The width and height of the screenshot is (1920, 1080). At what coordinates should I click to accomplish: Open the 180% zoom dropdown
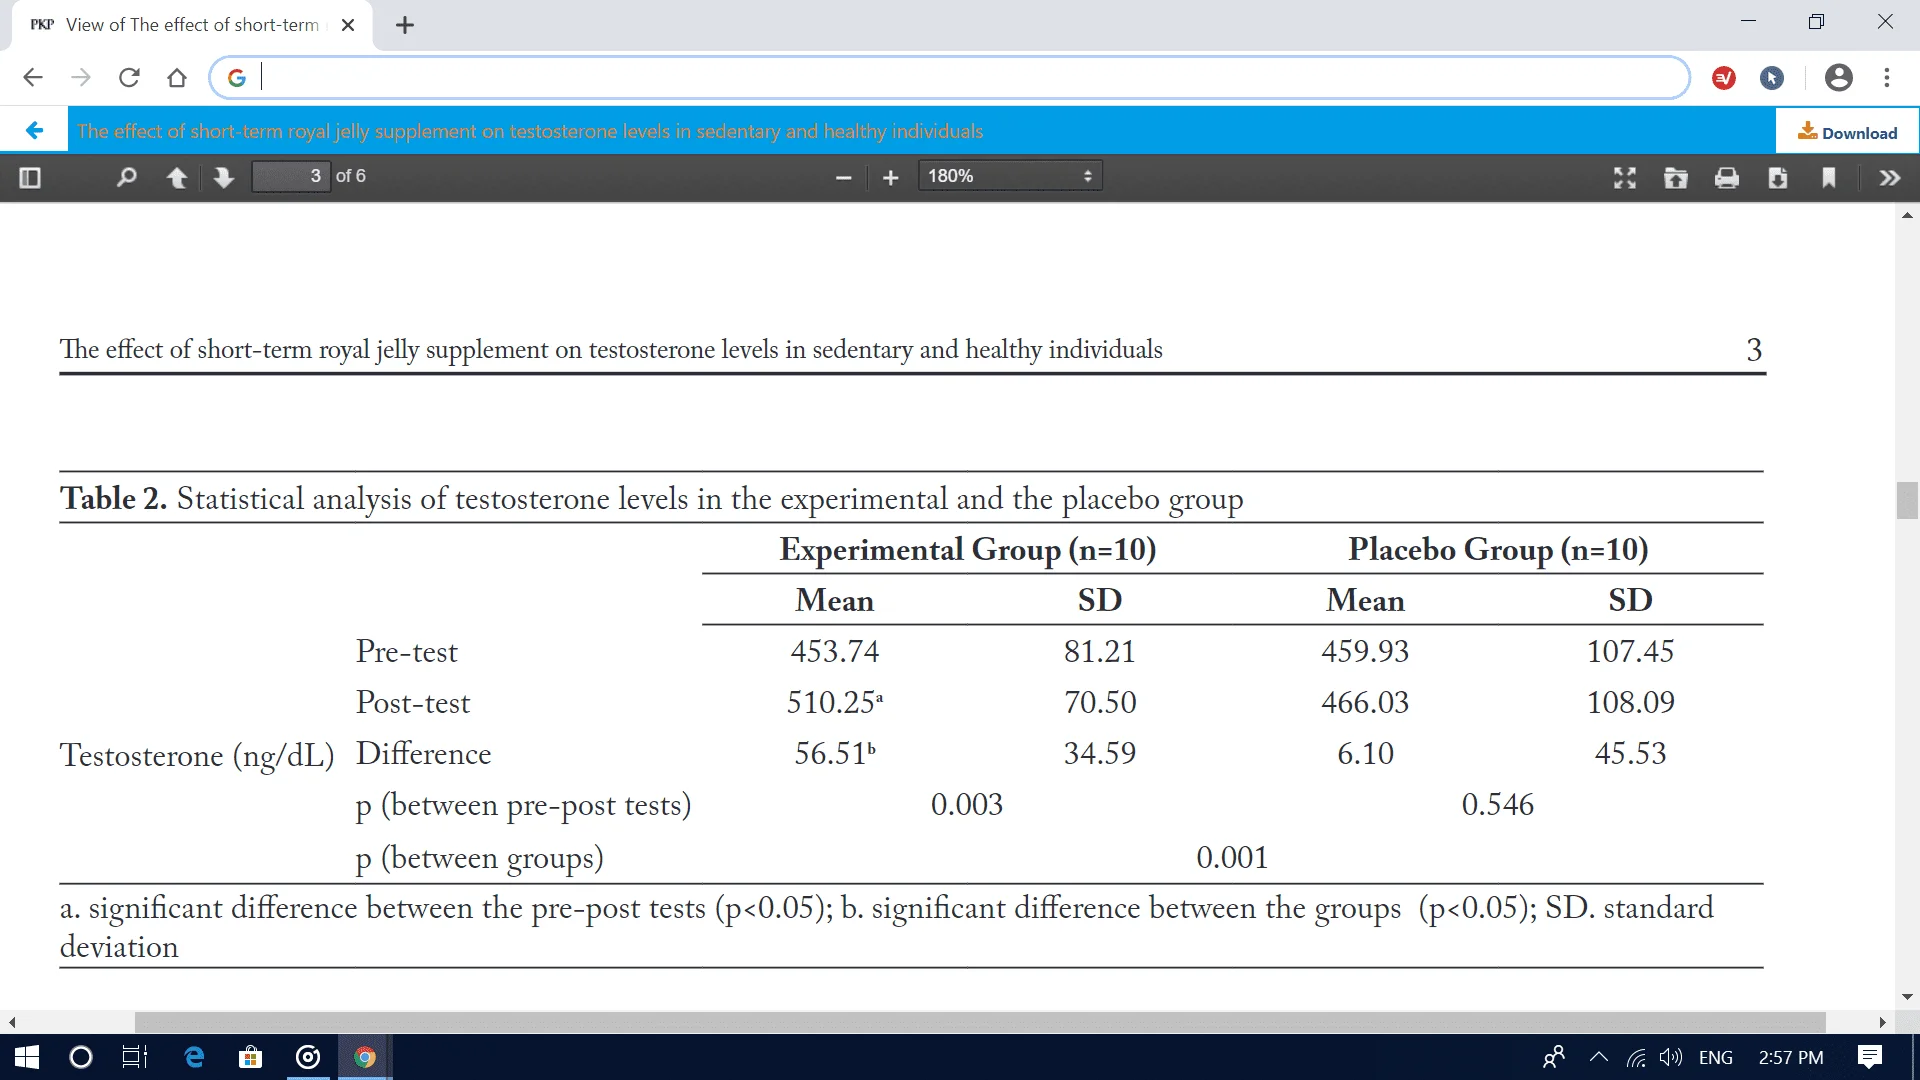(x=1010, y=176)
